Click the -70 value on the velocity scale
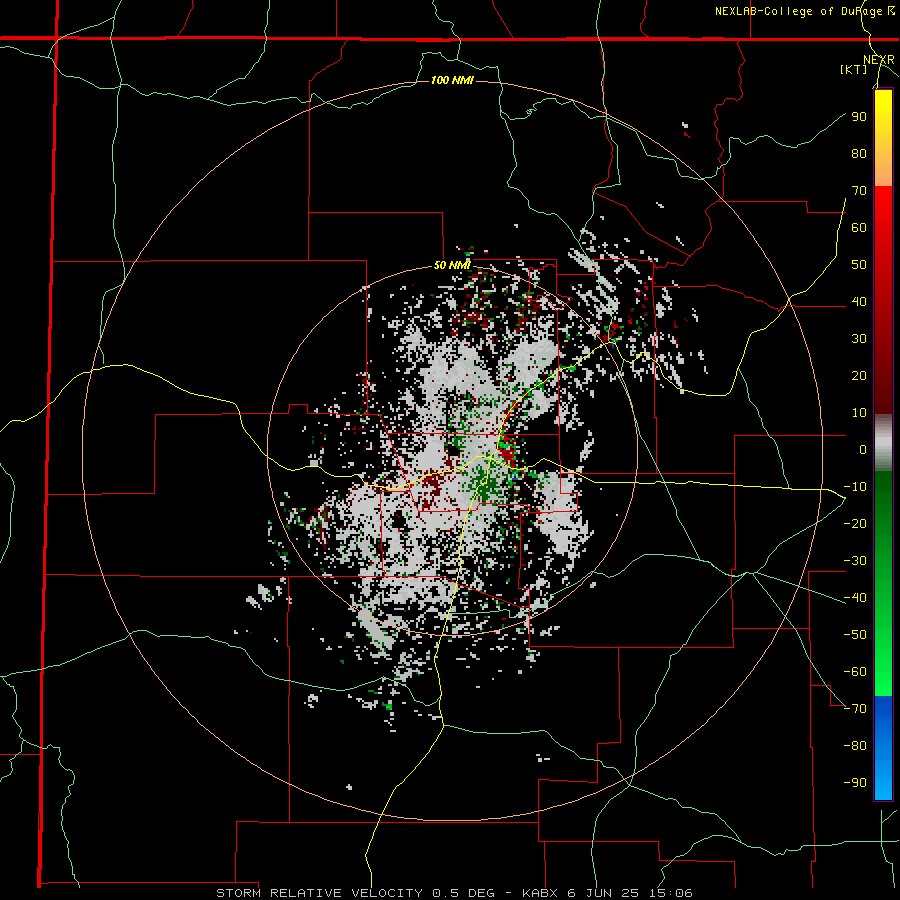The width and height of the screenshot is (900, 900). [x=855, y=709]
